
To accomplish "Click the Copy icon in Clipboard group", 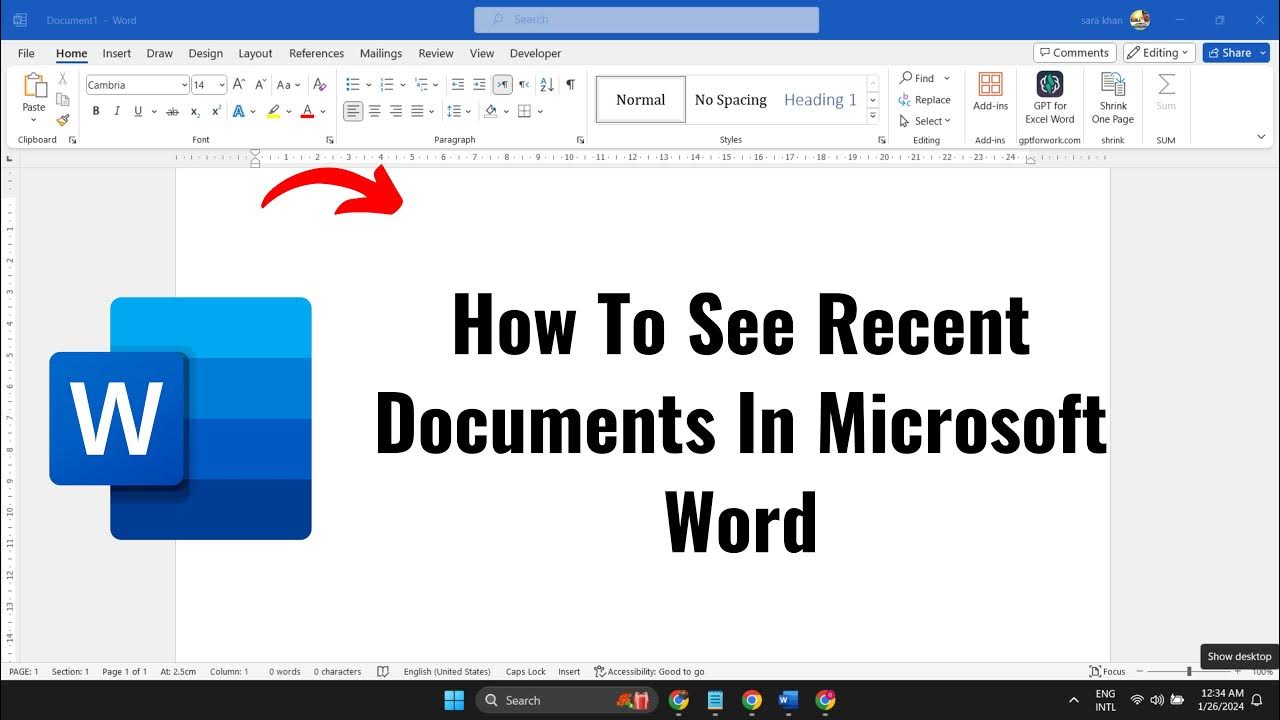I will click(x=63, y=99).
